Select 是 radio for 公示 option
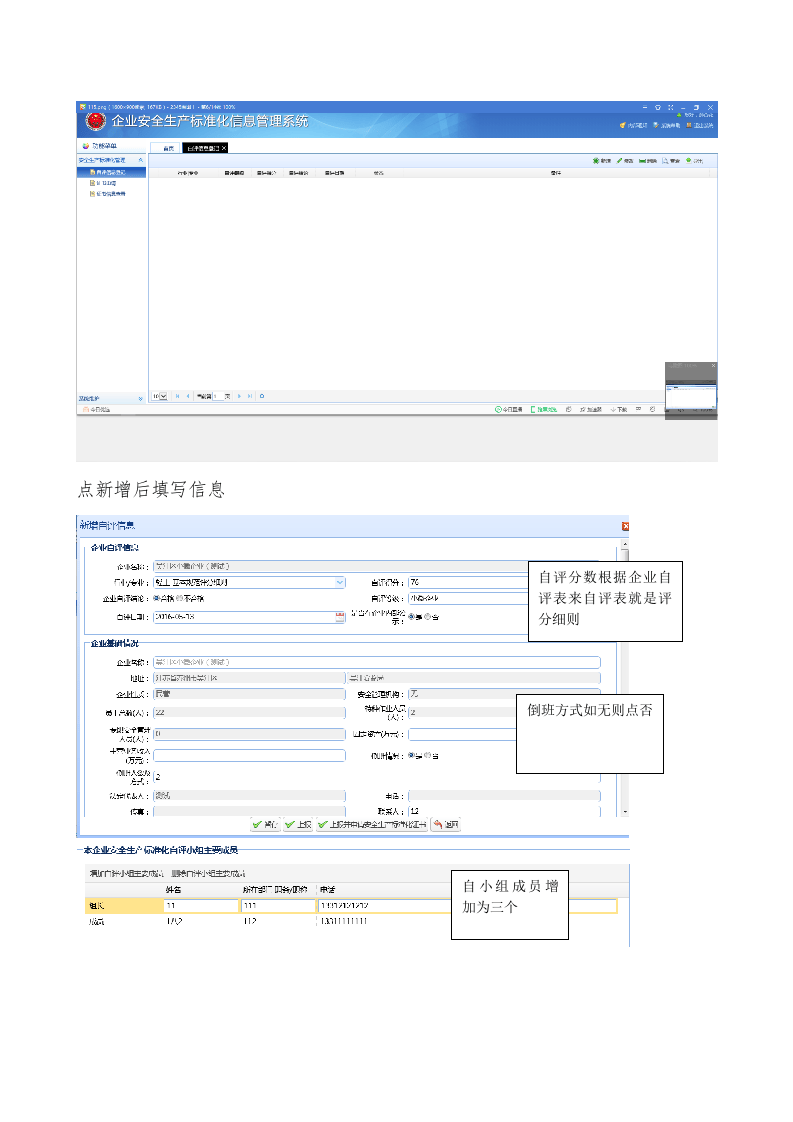 411,617
